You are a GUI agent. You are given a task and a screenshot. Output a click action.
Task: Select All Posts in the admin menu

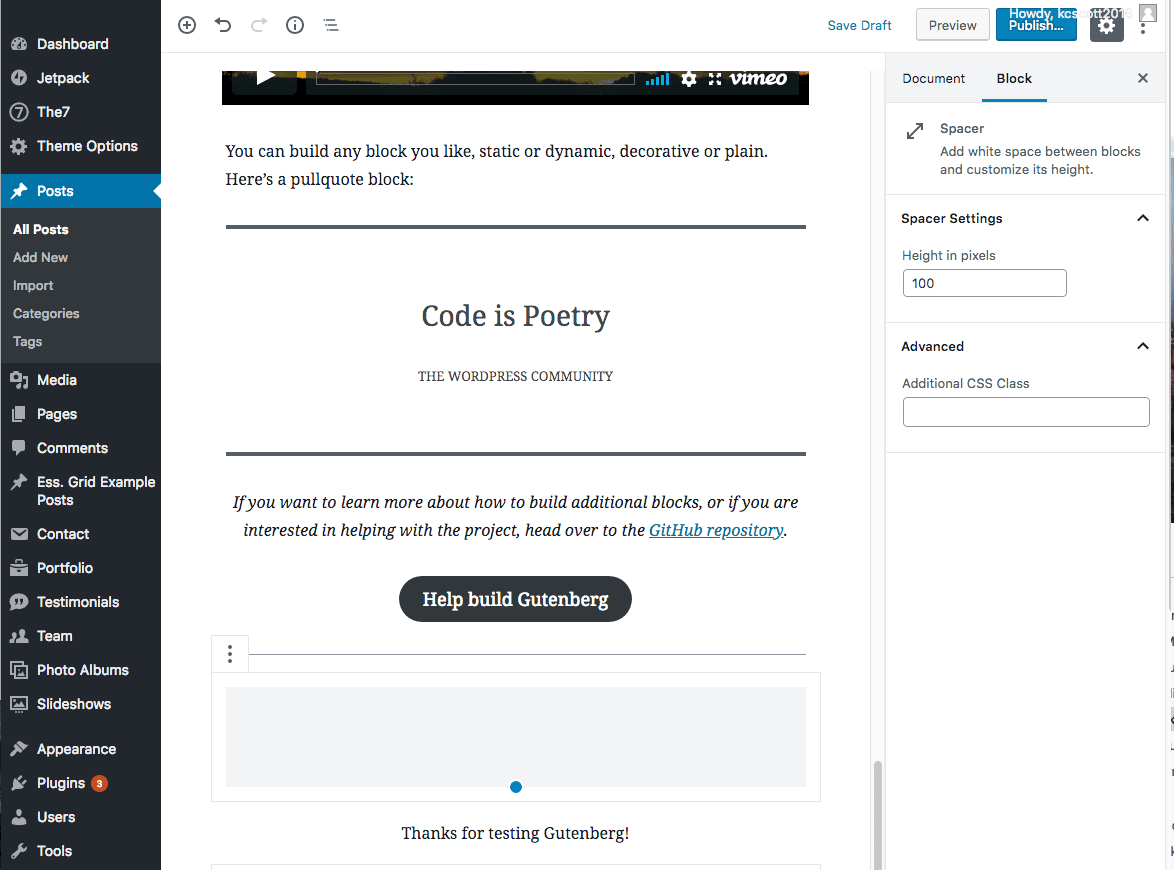pyautogui.click(x=39, y=229)
